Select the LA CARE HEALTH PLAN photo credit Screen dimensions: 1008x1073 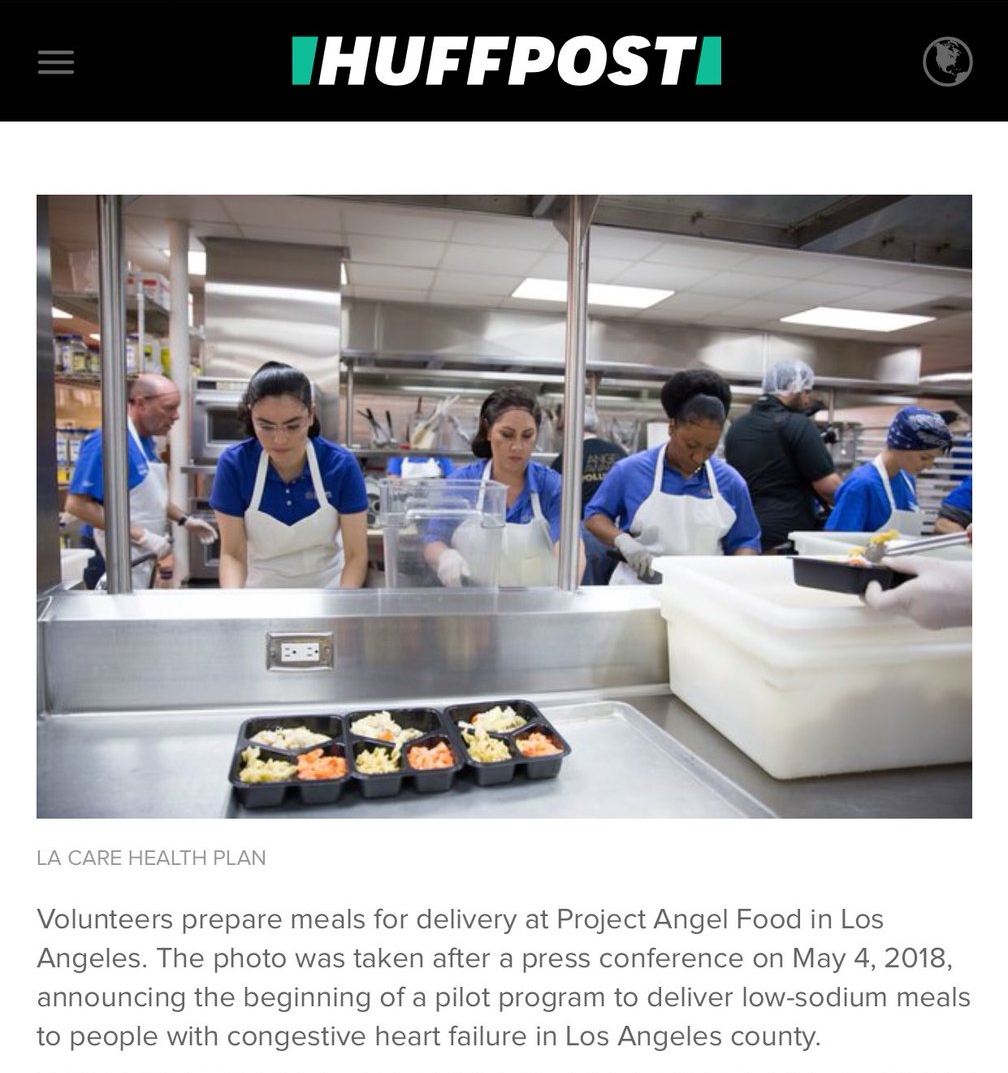click(151, 857)
